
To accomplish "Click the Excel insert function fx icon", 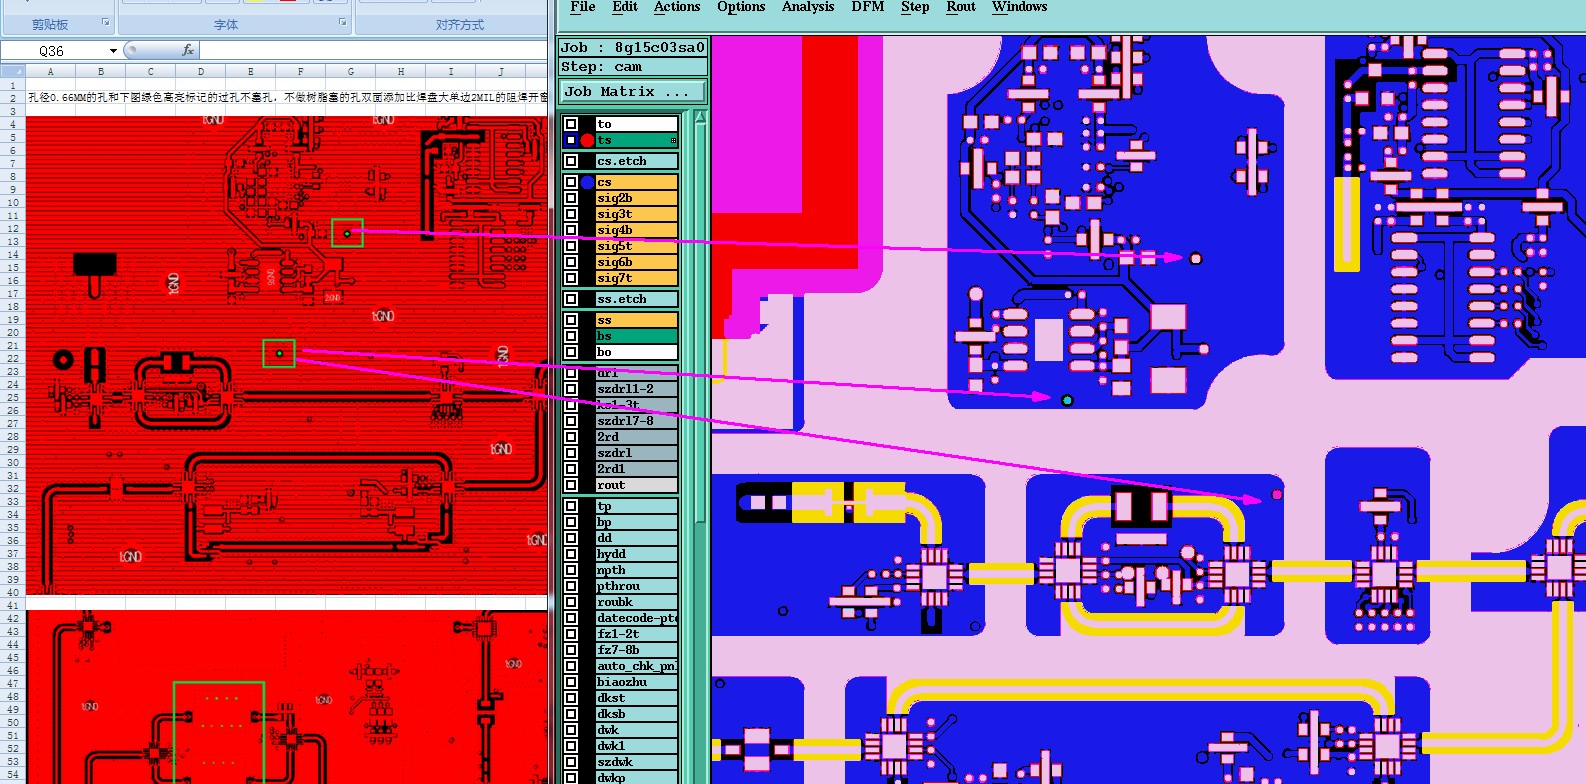I will 188,50.
